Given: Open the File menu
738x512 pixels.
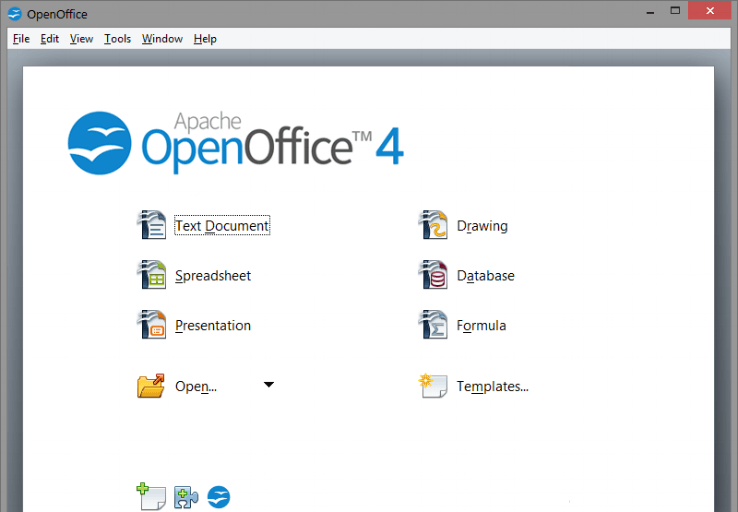Looking at the screenshot, I should pos(21,39).
